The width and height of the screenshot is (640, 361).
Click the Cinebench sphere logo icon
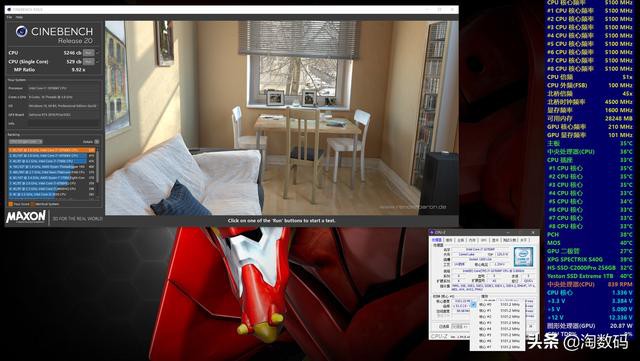(22, 31)
